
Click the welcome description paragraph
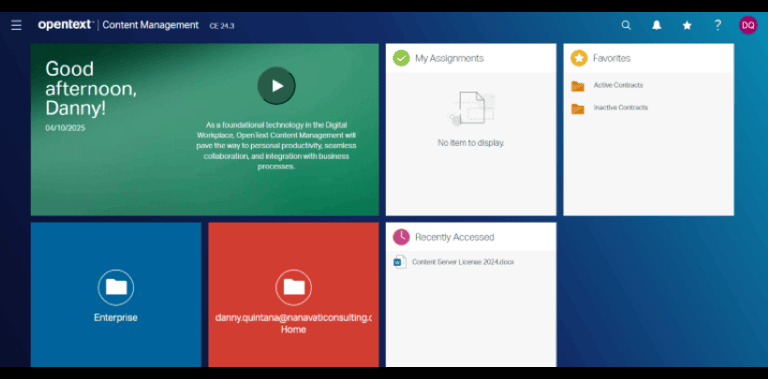tap(276, 145)
